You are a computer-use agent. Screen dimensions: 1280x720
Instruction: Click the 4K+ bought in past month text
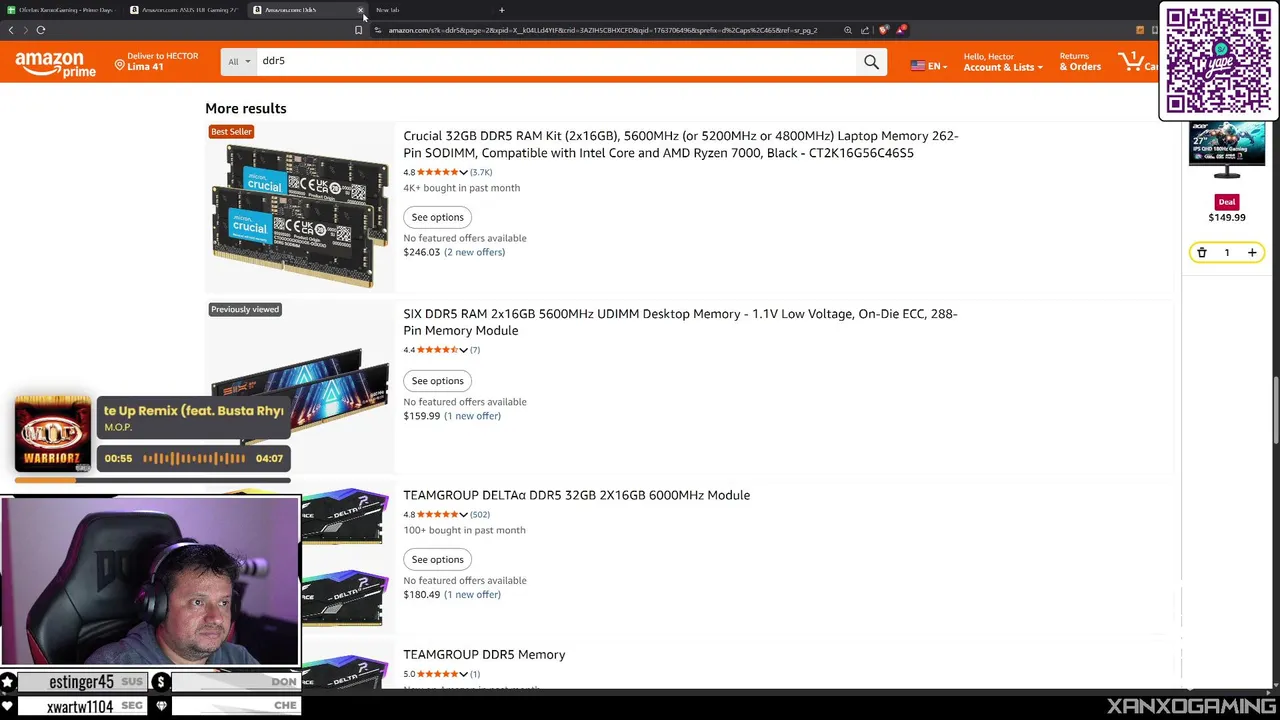(462, 188)
